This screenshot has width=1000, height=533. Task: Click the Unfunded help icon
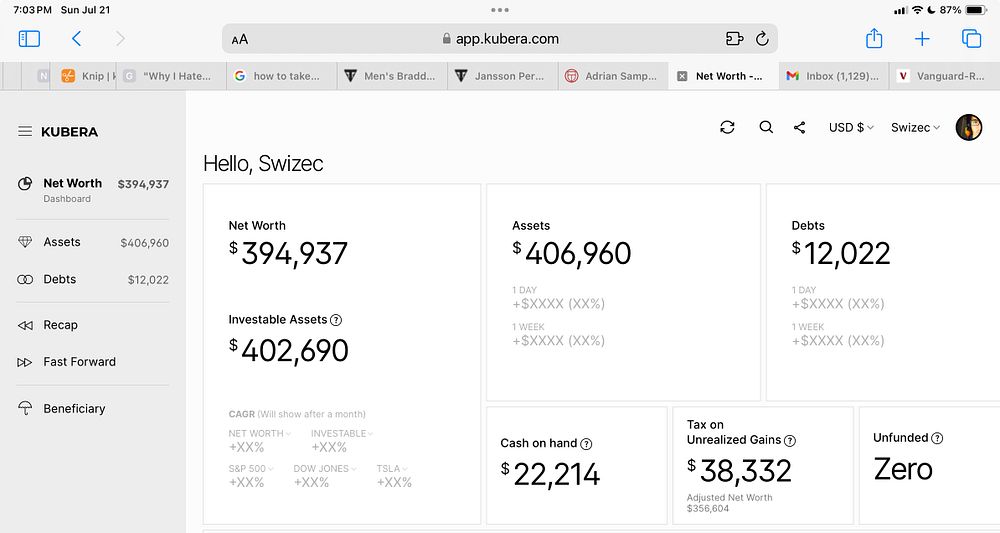937,438
